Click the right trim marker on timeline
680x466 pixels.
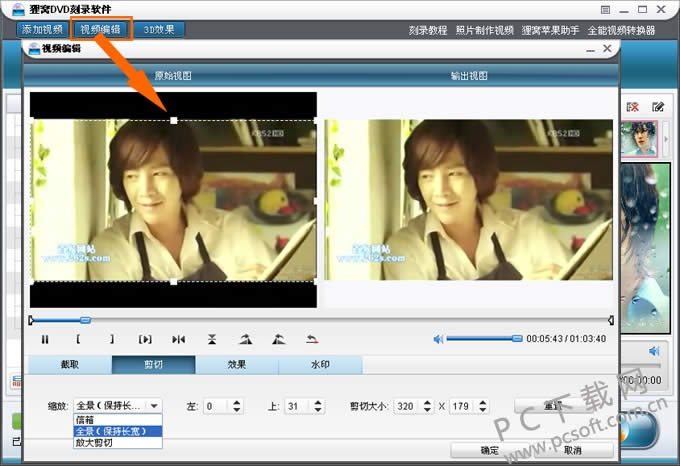[x=611, y=320]
